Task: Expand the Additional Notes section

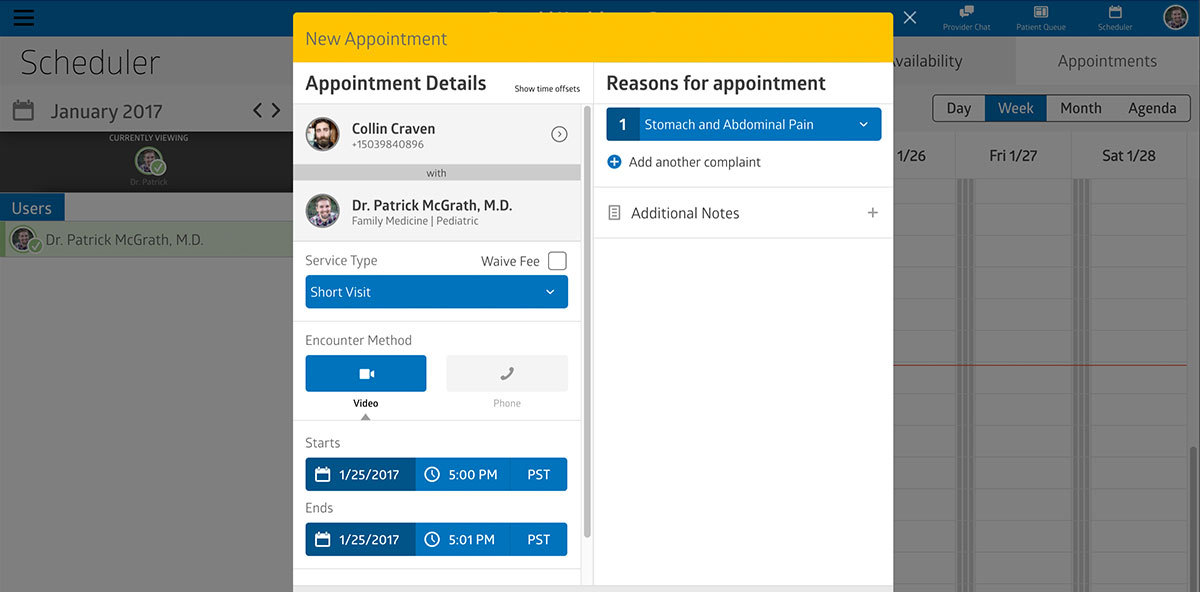Action: [872, 213]
